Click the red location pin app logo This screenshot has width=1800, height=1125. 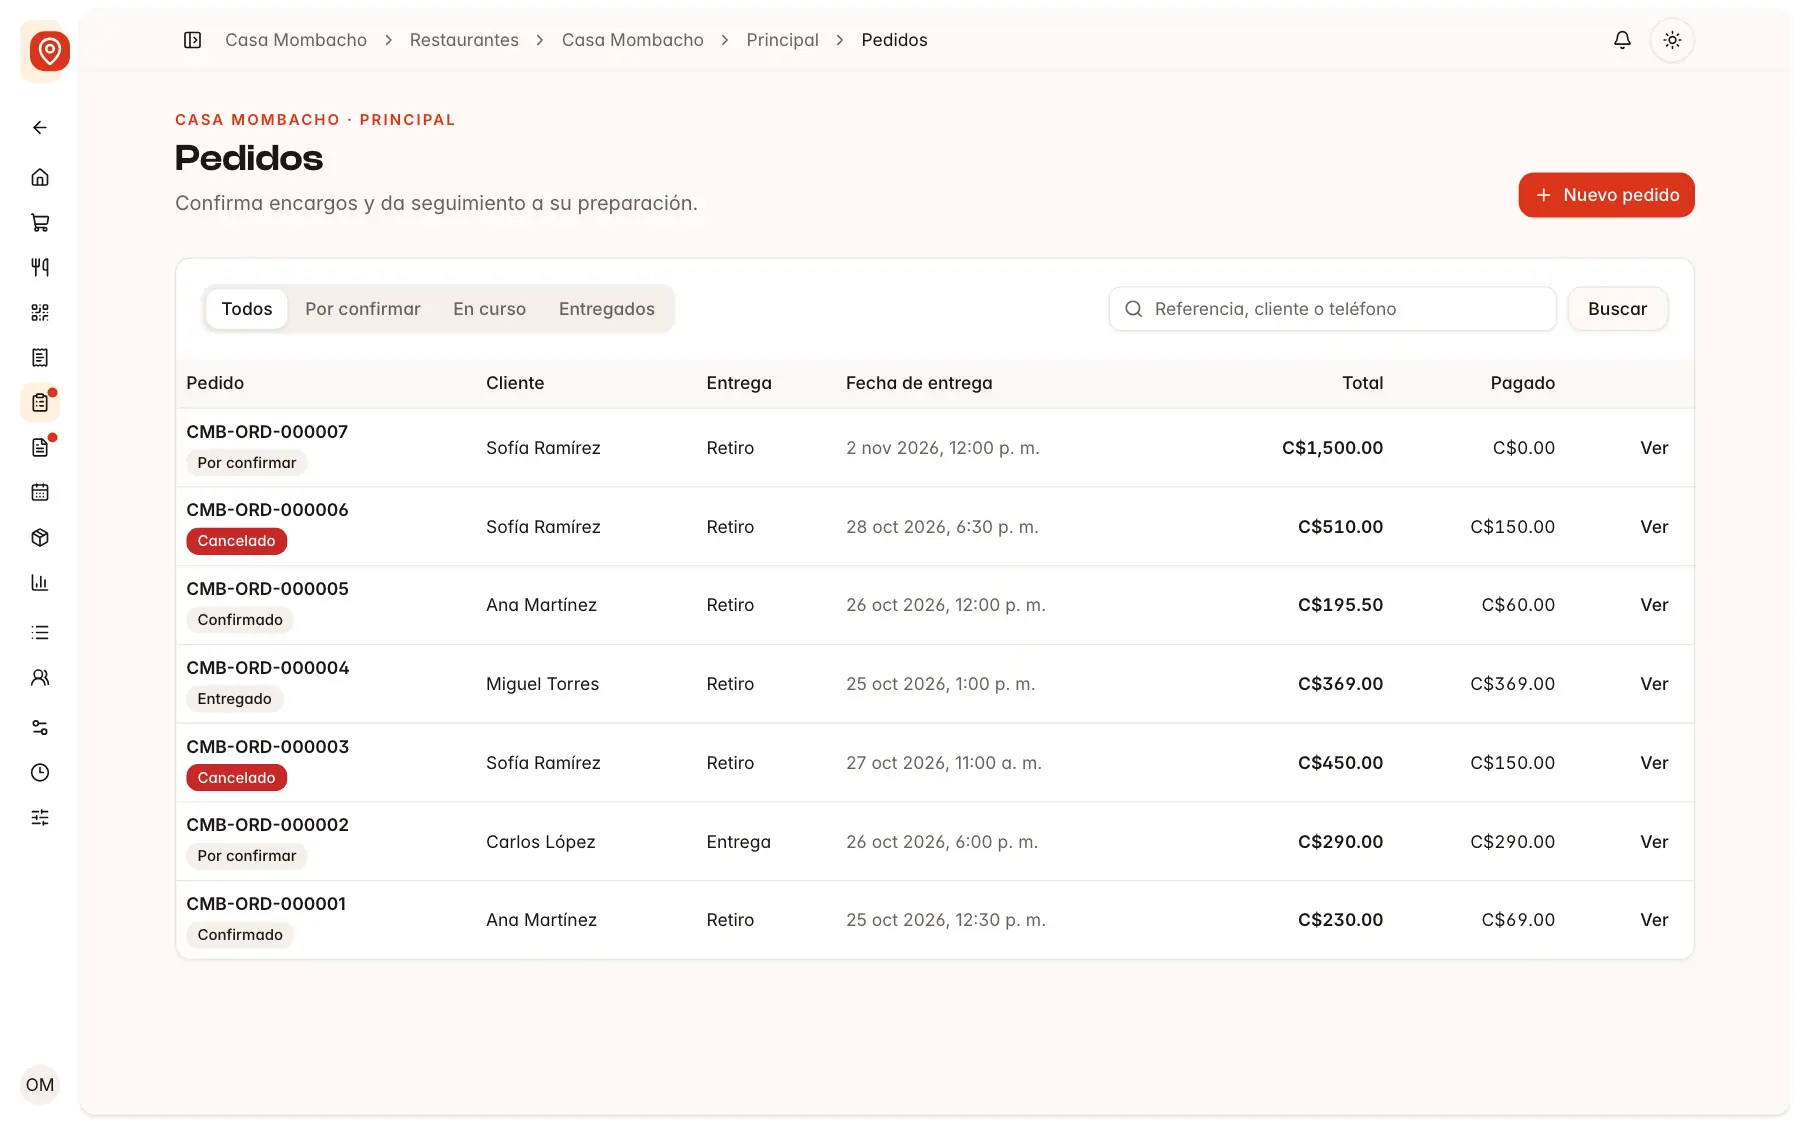click(49, 51)
